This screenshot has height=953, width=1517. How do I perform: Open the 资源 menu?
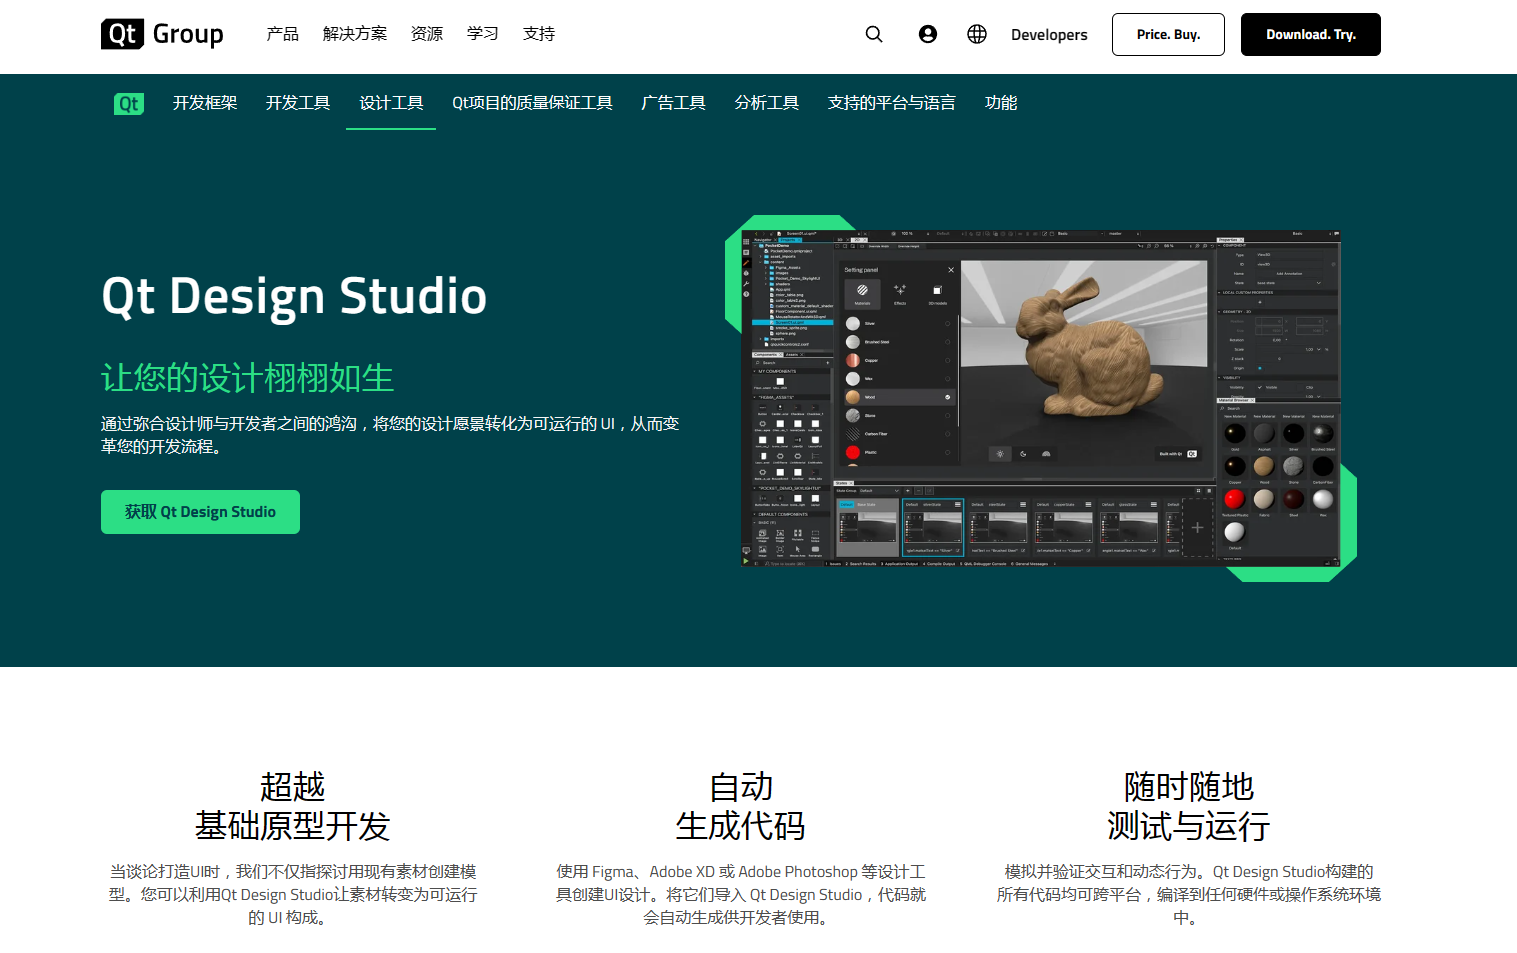pyautogui.click(x=427, y=34)
